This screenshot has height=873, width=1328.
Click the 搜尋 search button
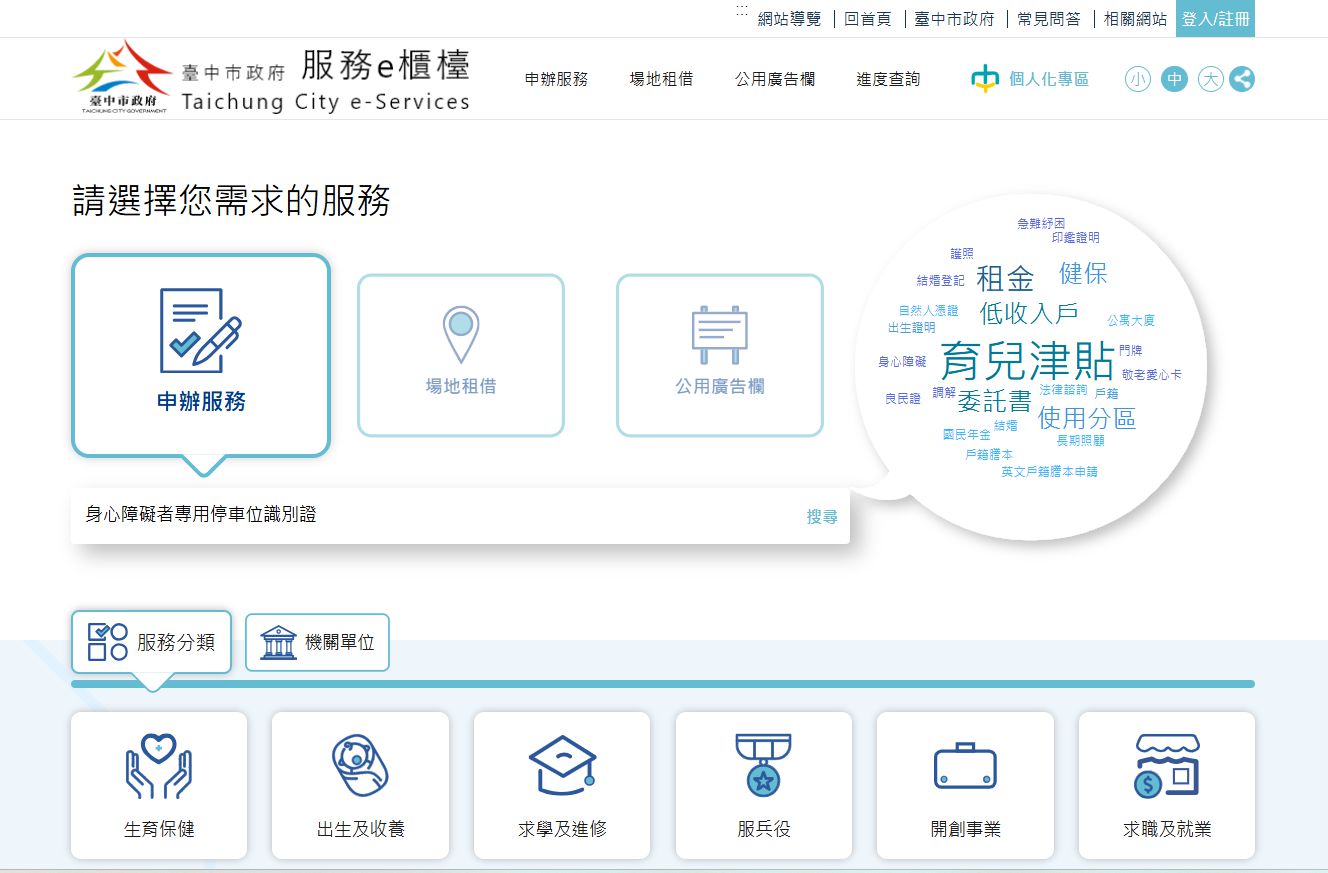[822, 517]
